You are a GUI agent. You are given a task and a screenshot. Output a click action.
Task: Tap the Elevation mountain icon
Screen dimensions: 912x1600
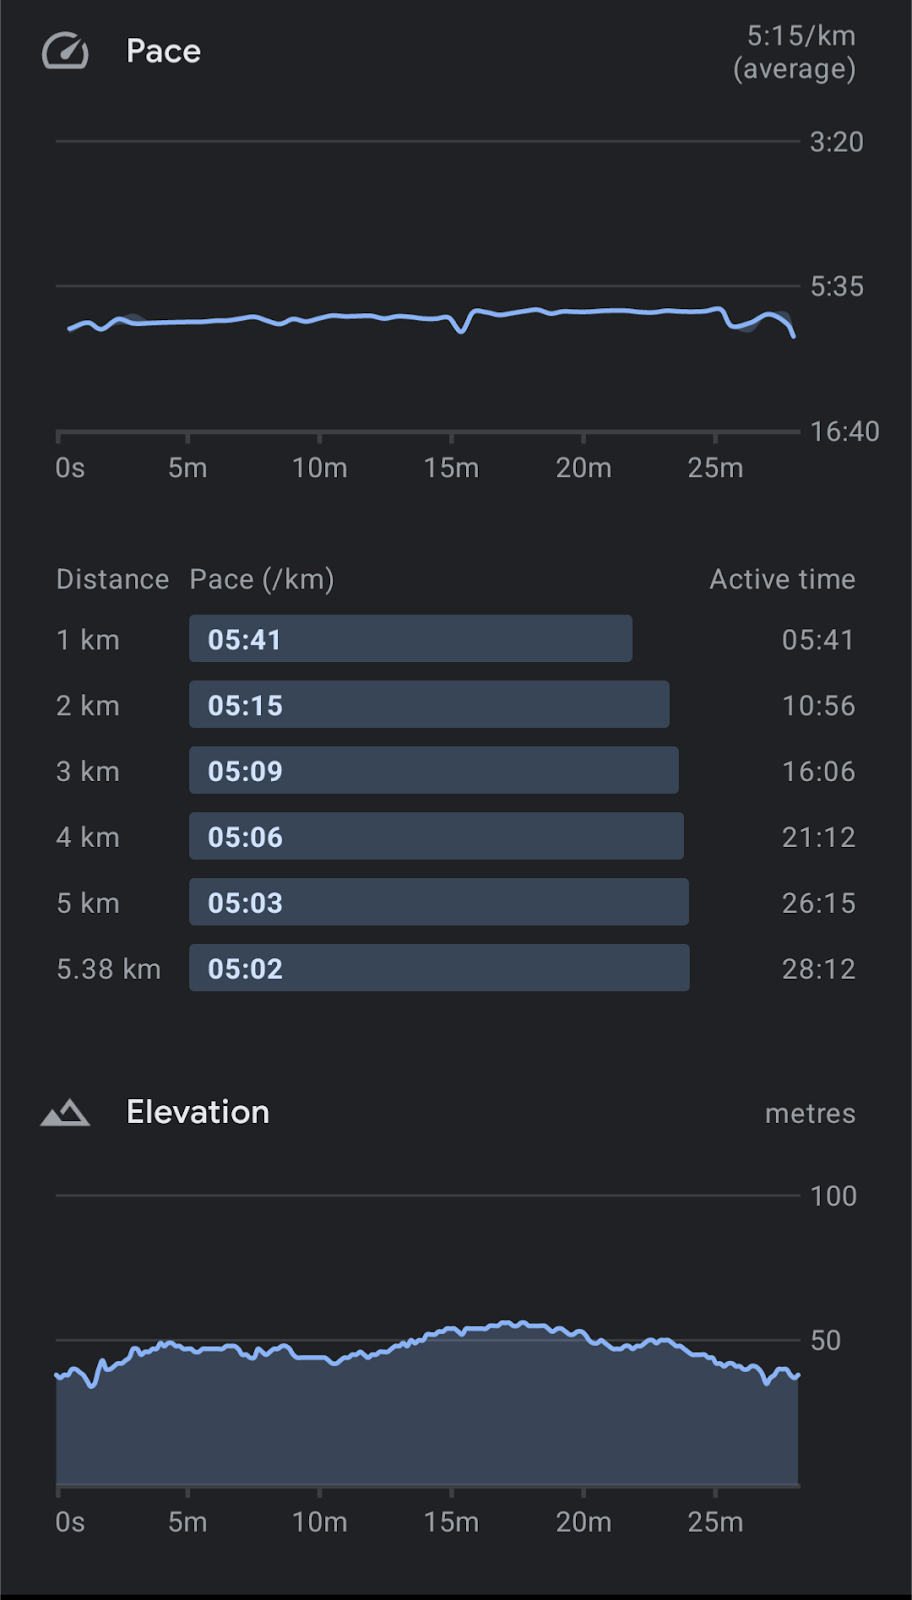point(65,1112)
